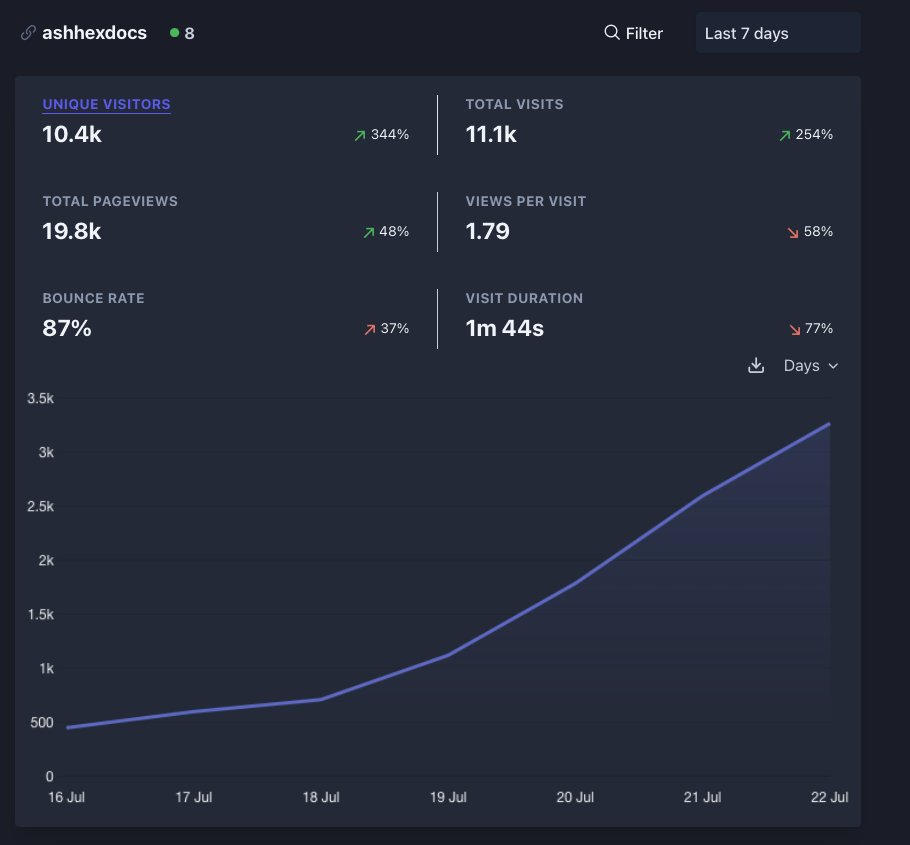910x845 pixels.
Task: Click the 16 Jul x-axis label
Action: click(66, 797)
